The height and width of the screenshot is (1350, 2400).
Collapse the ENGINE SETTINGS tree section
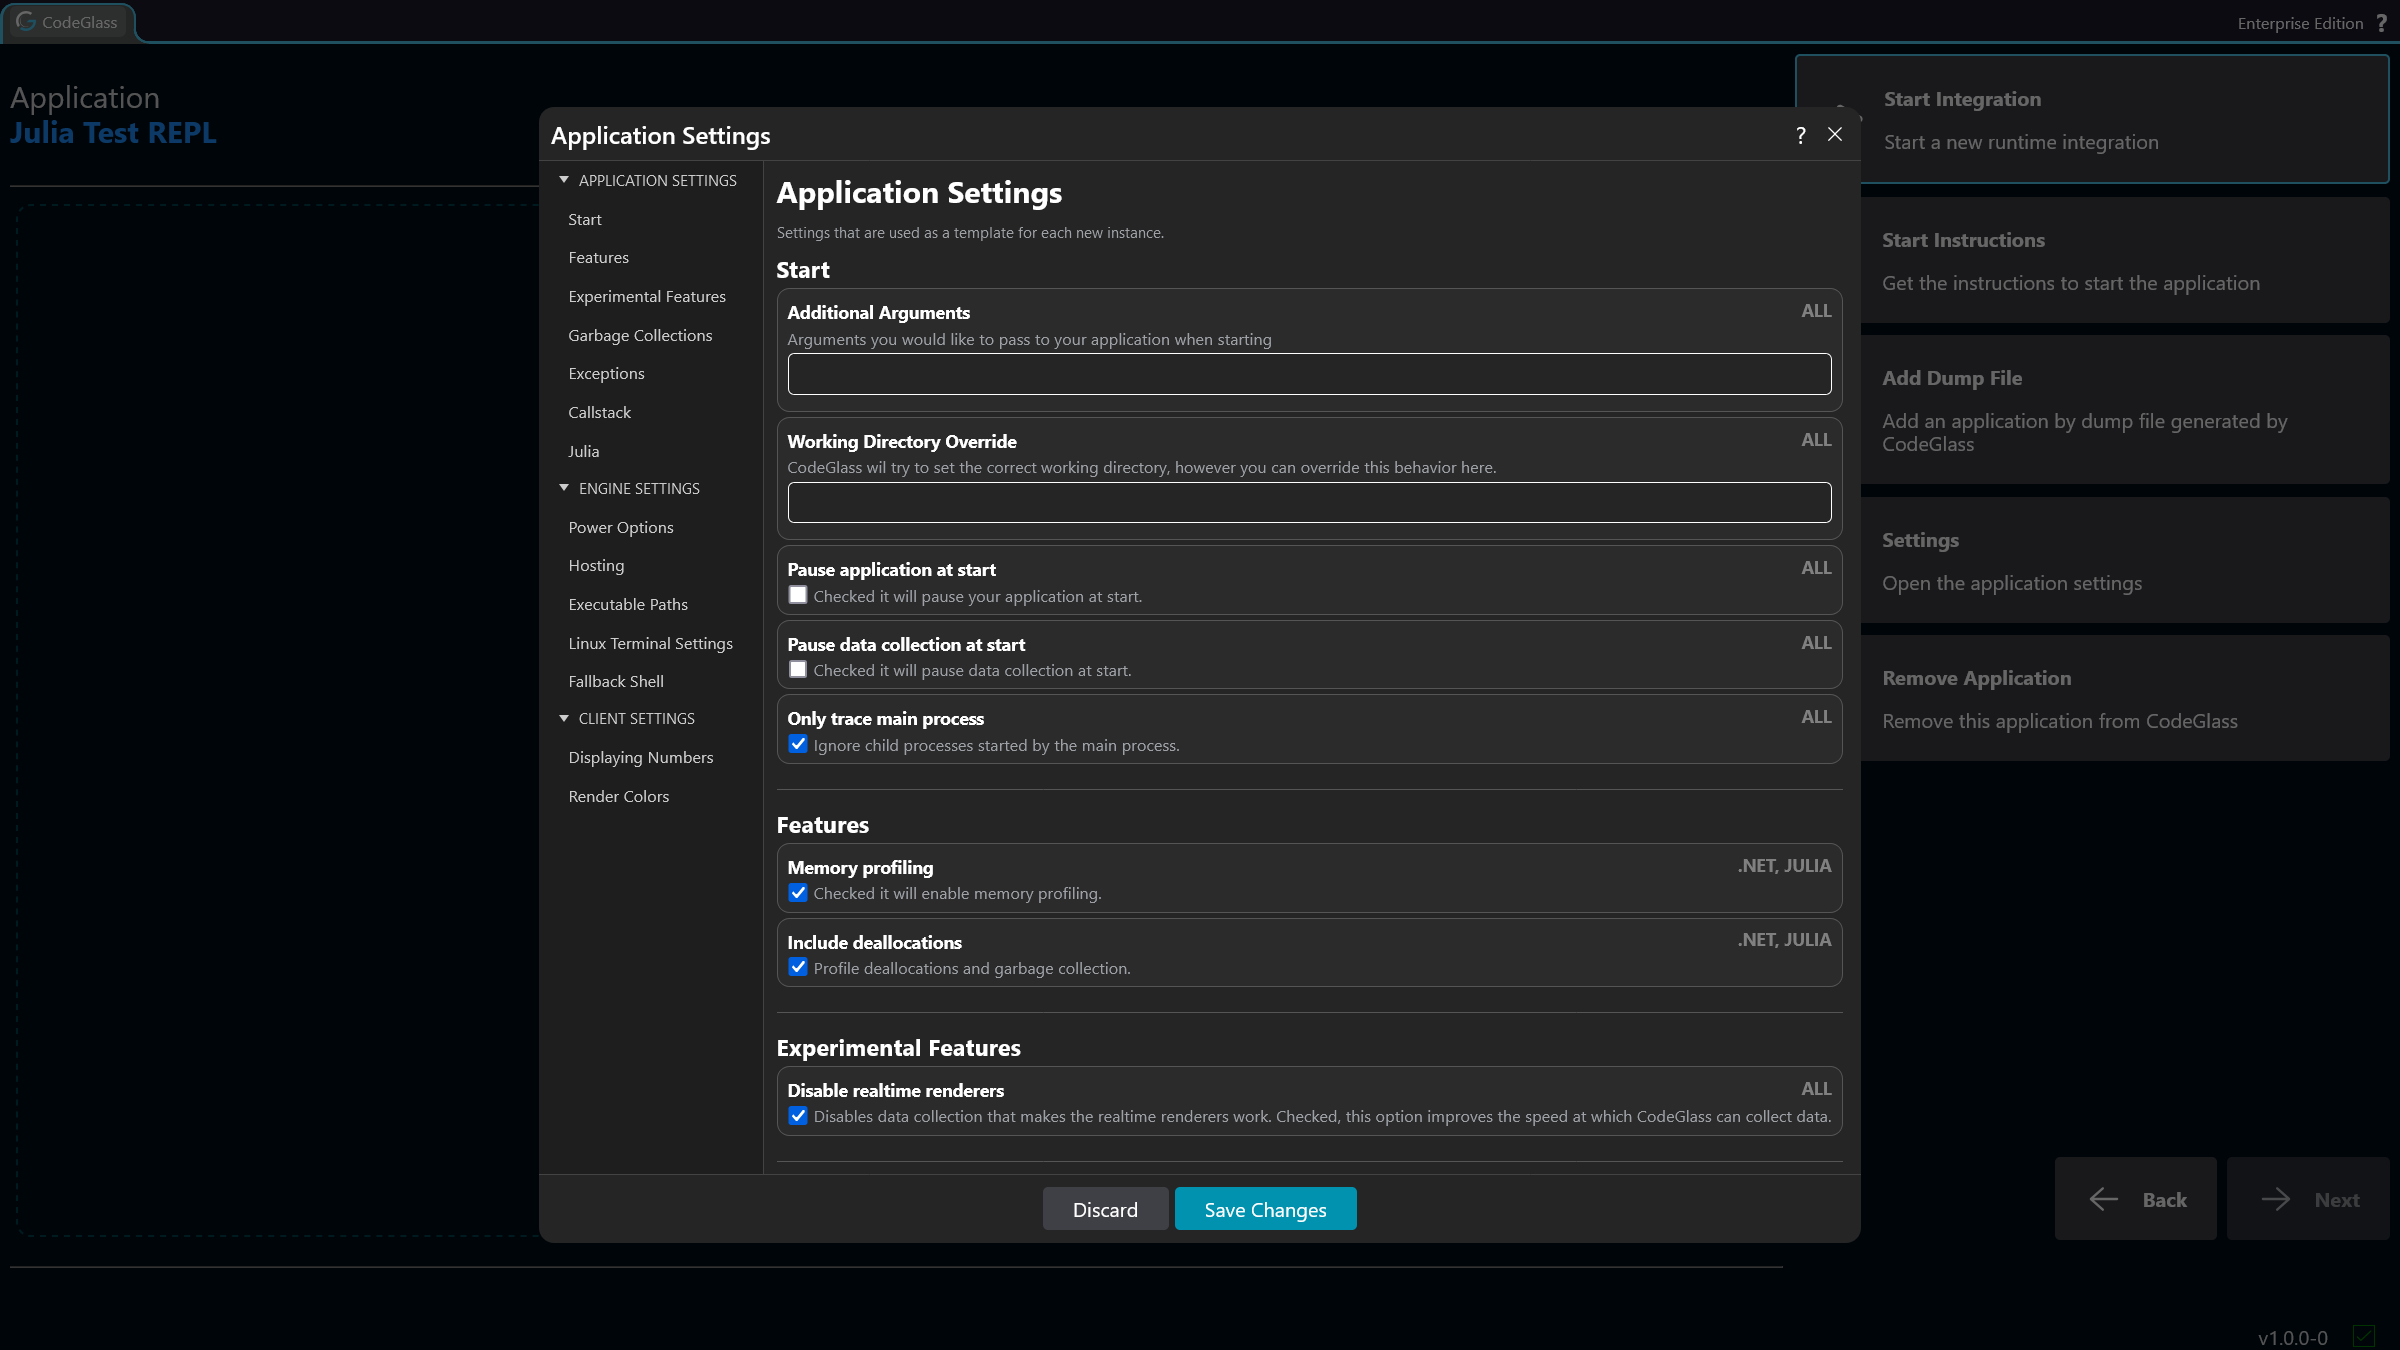[x=564, y=488]
